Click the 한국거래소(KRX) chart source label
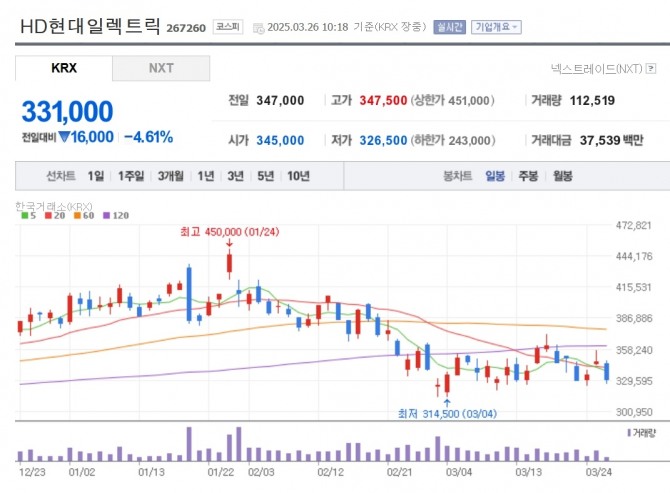 click(x=54, y=206)
